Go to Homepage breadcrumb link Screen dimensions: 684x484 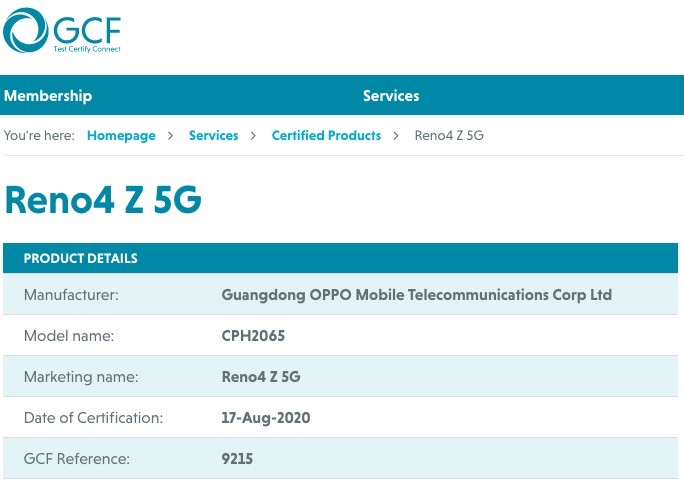[x=121, y=136]
